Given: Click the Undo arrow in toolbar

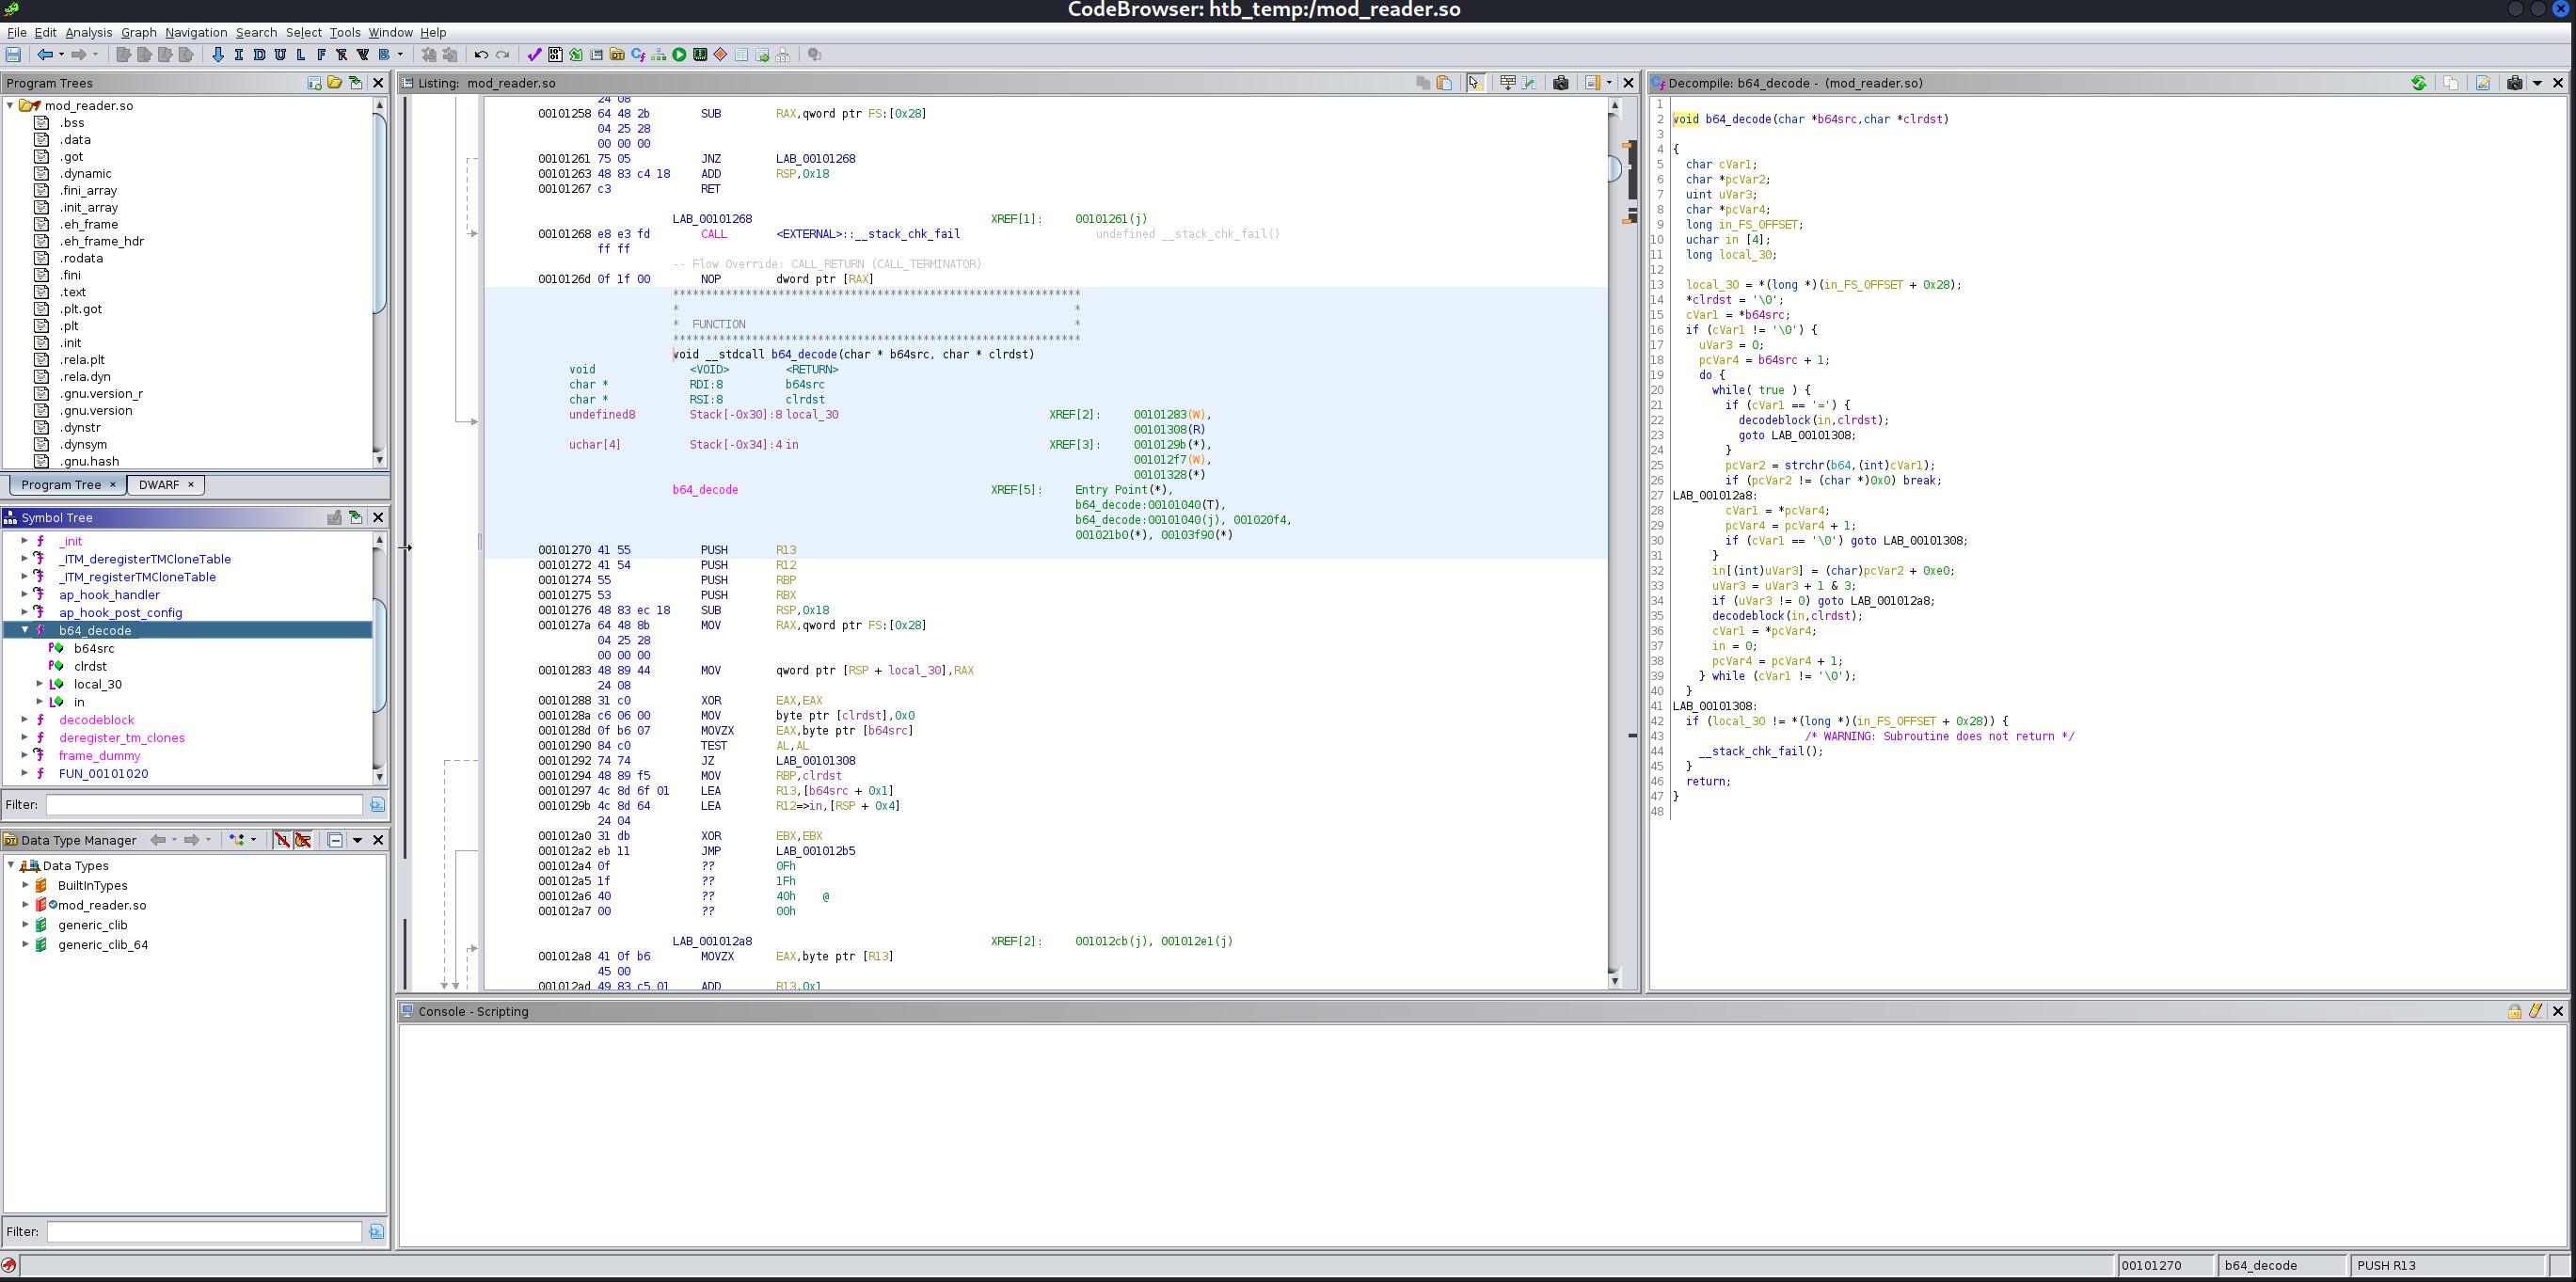Looking at the screenshot, I should [481, 55].
